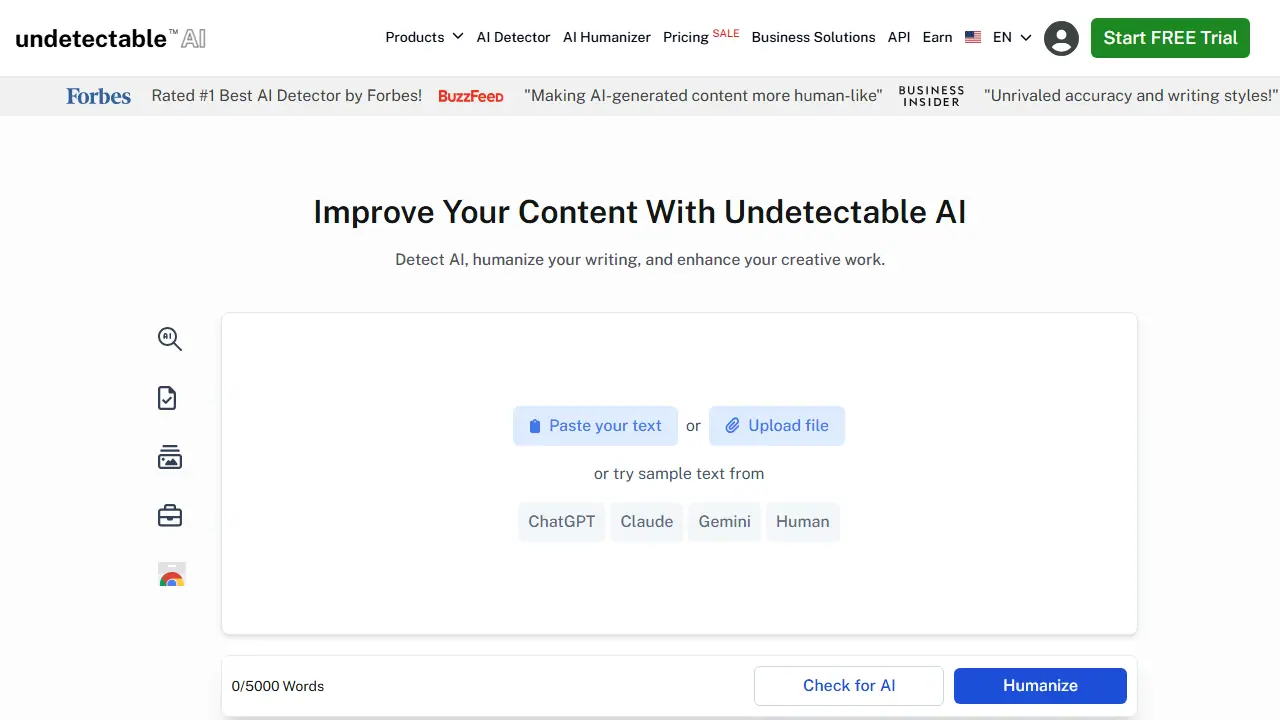
Task: Load the ChatGPT sample text
Action: (x=562, y=522)
